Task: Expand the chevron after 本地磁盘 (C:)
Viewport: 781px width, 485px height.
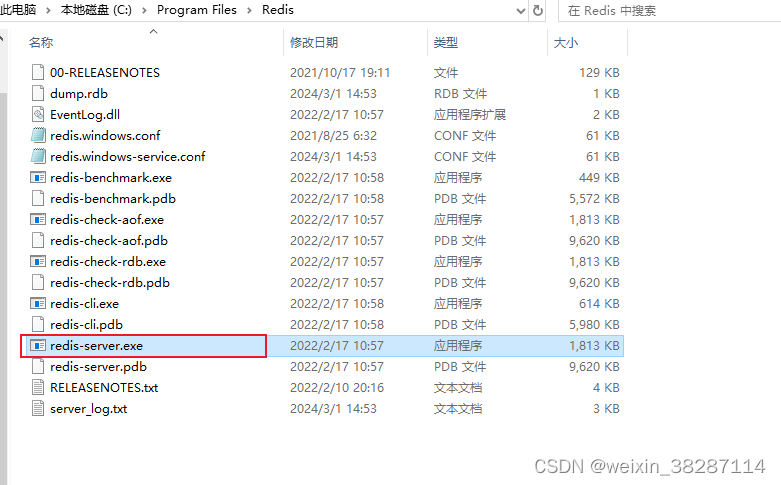Action: [x=144, y=10]
